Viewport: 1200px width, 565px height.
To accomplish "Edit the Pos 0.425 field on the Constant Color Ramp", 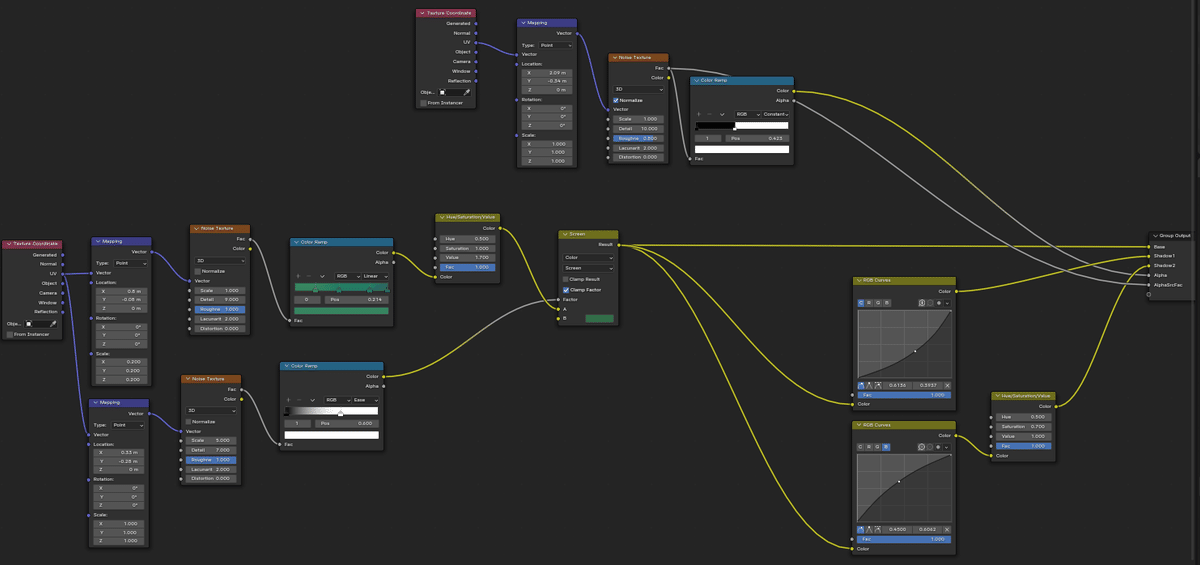I will click(x=756, y=138).
